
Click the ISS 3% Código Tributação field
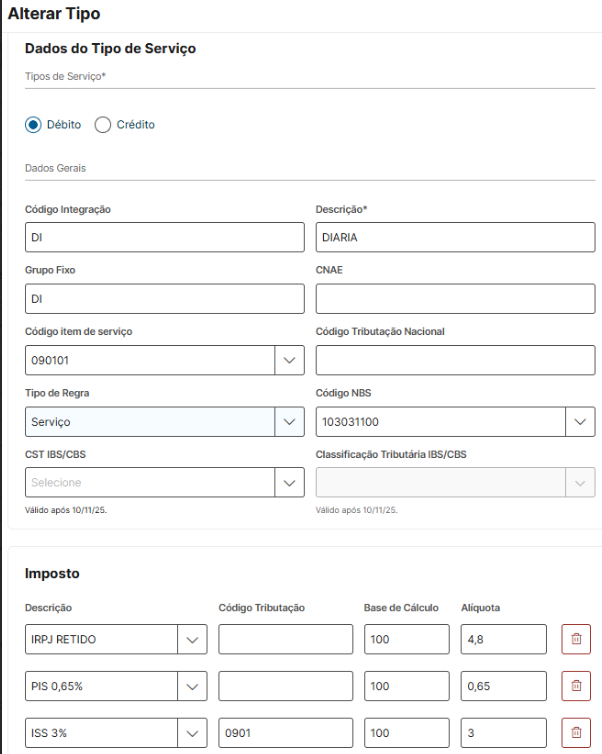click(x=285, y=733)
